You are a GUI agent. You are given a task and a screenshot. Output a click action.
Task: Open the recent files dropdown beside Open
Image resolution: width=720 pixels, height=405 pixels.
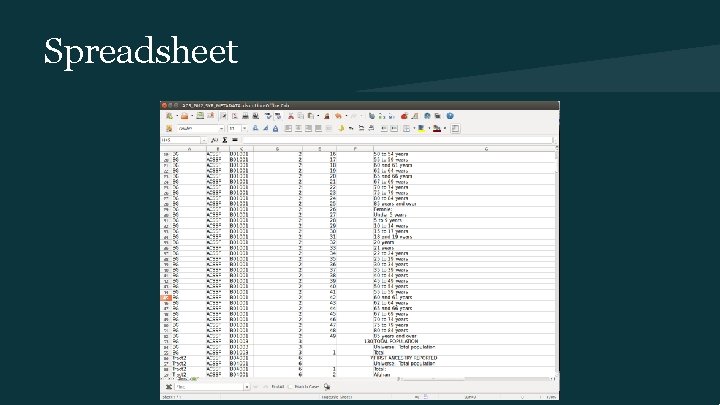192,116
